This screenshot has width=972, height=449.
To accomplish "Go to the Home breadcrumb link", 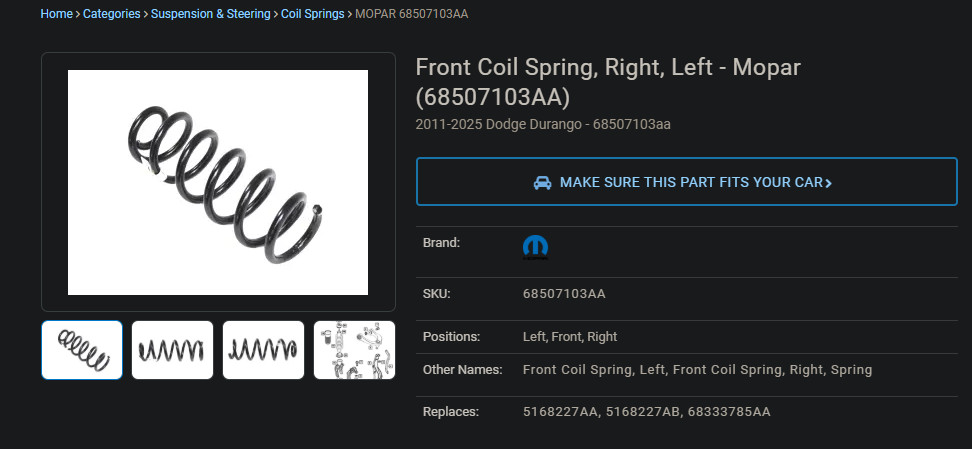I will tap(56, 14).
